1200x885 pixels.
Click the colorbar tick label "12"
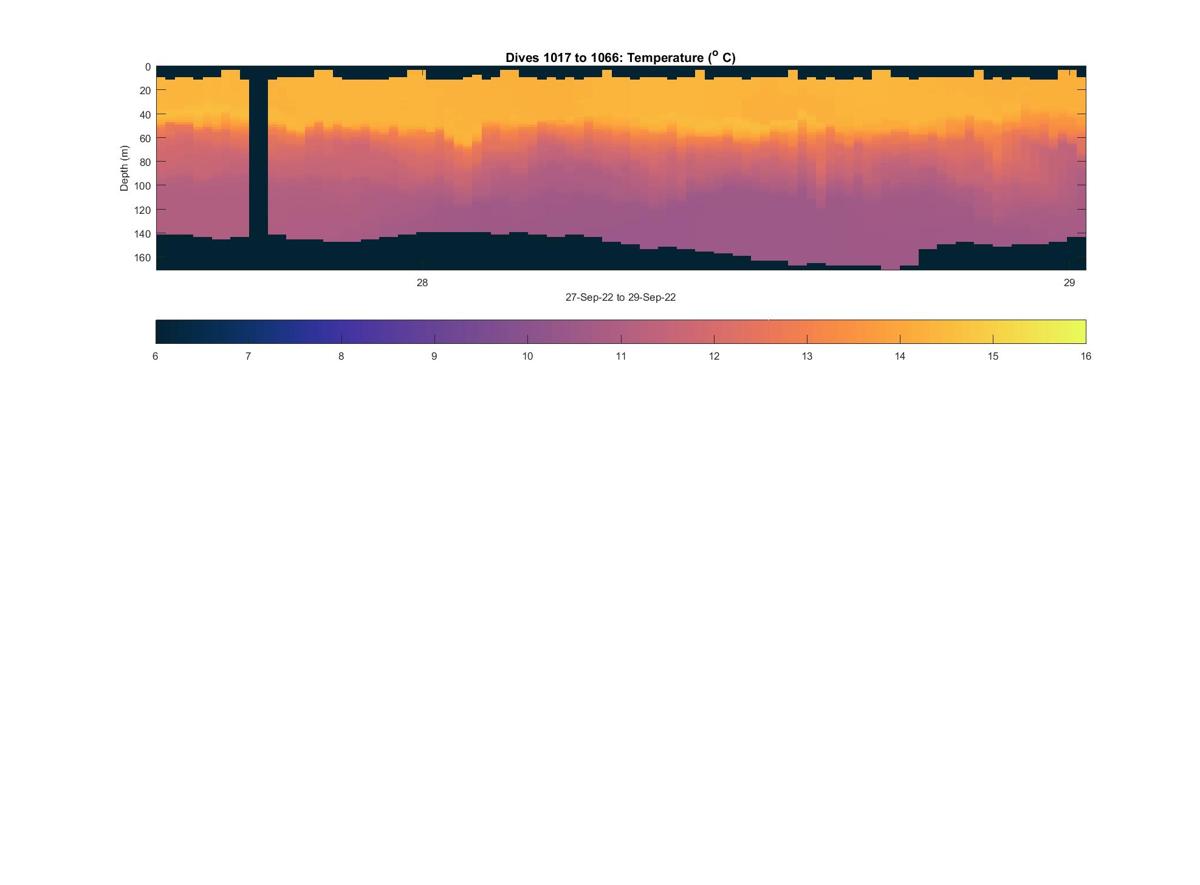tap(714, 356)
